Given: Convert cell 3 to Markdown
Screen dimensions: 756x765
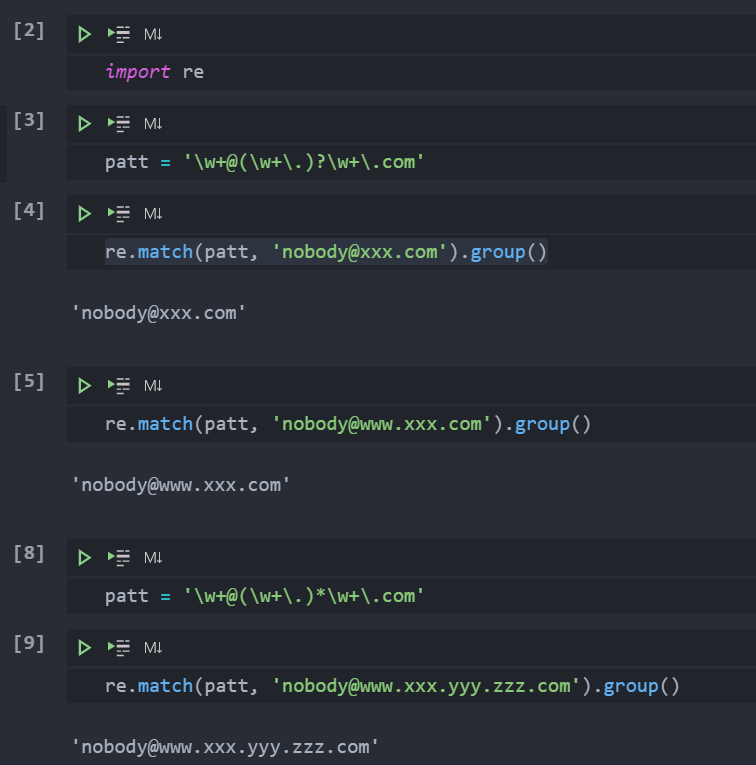Looking at the screenshot, I should (x=153, y=124).
